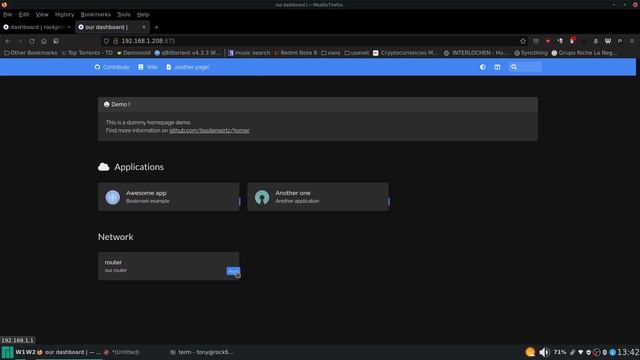Open the Another one application card
The height and width of the screenshot is (360, 640).
click(318, 197)
